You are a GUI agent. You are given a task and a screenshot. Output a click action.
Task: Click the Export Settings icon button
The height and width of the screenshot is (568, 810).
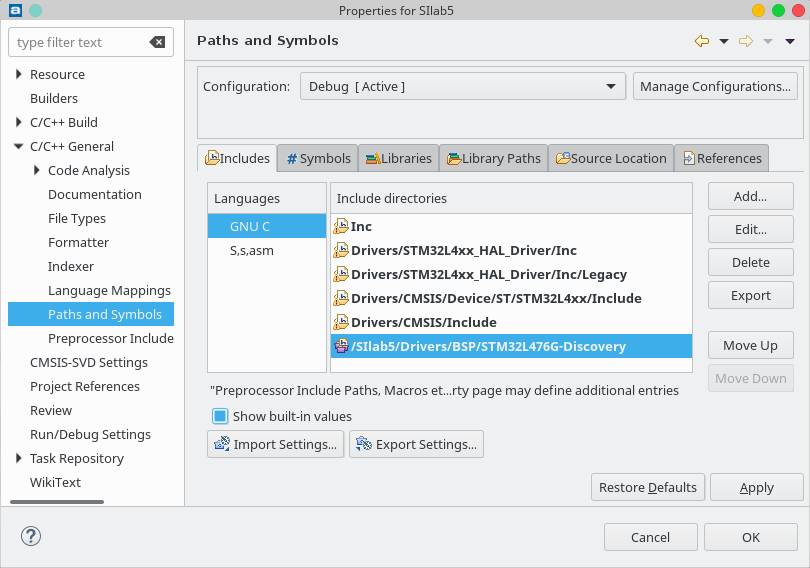pyautogui.click(x=416, y=444)
